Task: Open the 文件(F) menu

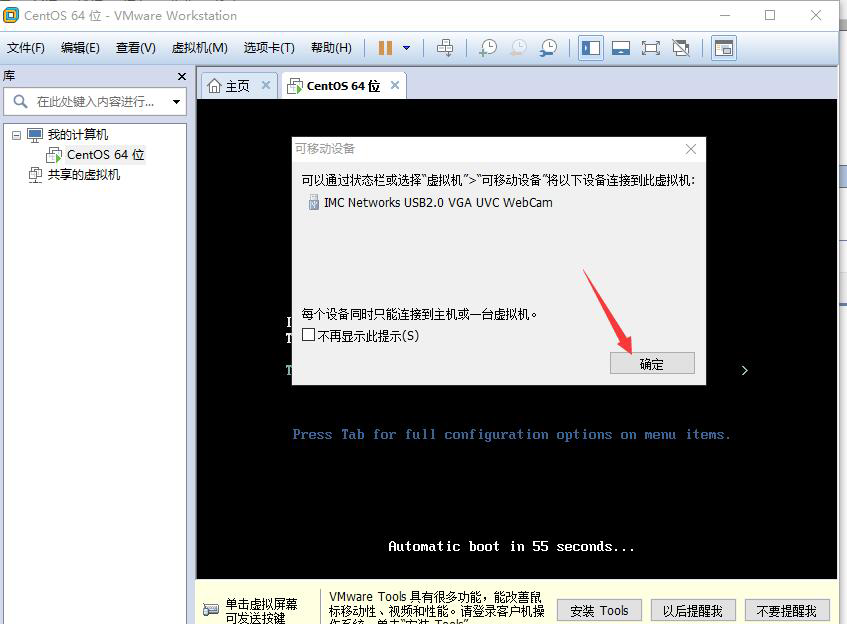Action: (25, 48)
